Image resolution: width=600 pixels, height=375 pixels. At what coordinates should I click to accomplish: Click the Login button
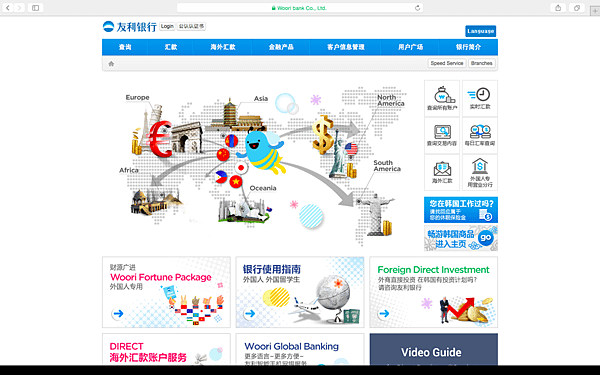[167, 26]
